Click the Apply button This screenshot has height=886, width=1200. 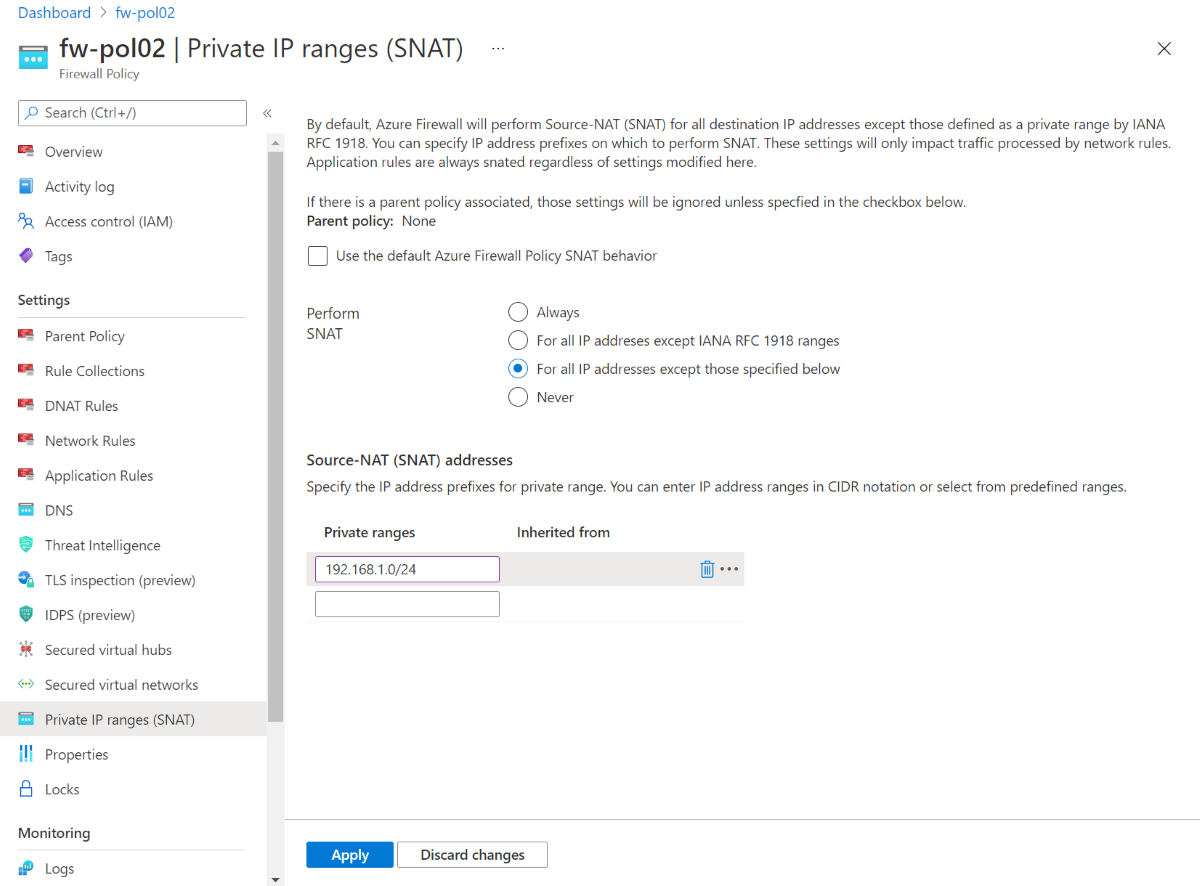[x=350, y=855]
